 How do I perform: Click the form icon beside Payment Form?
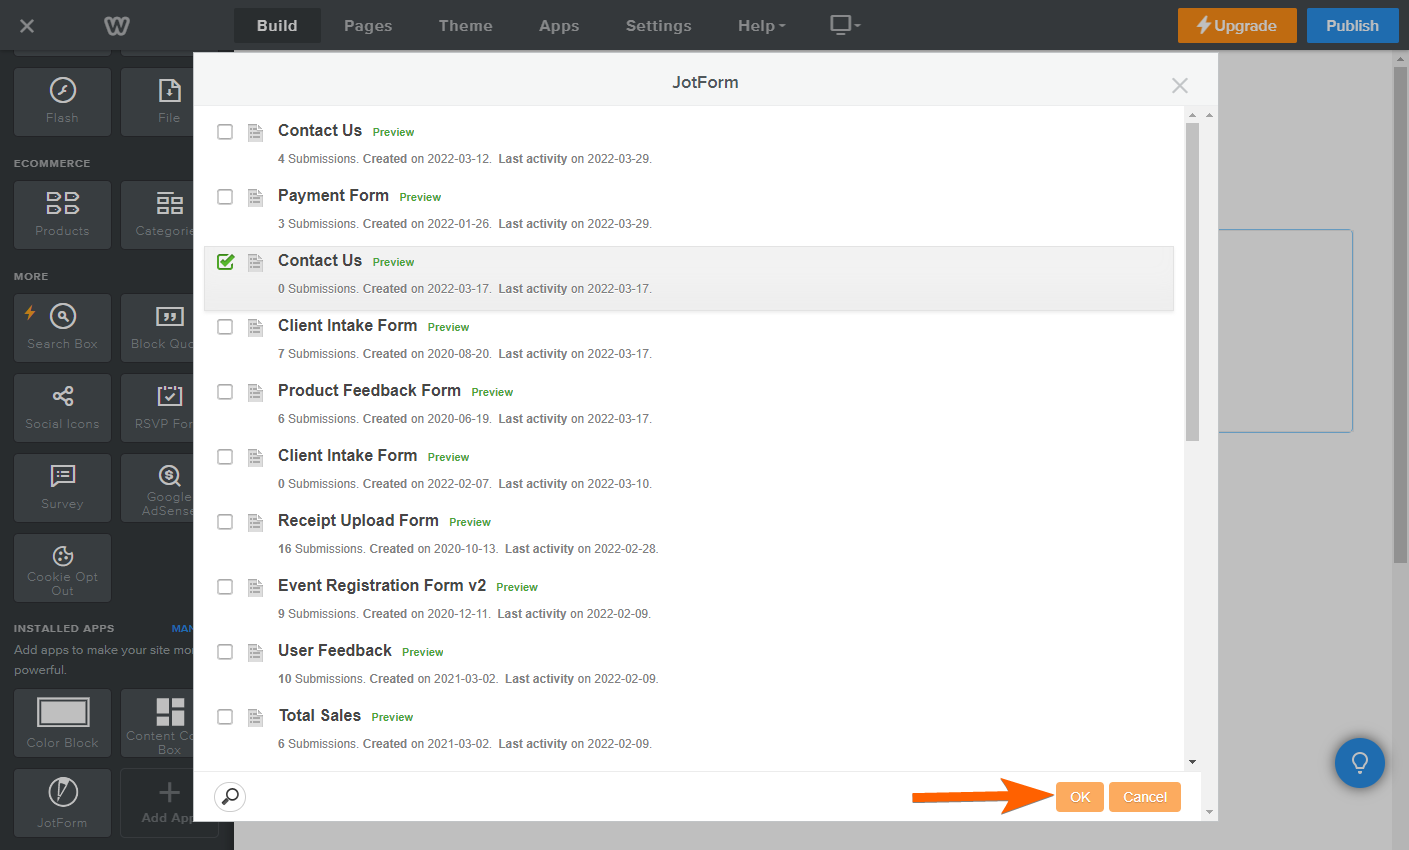(256, 197)
